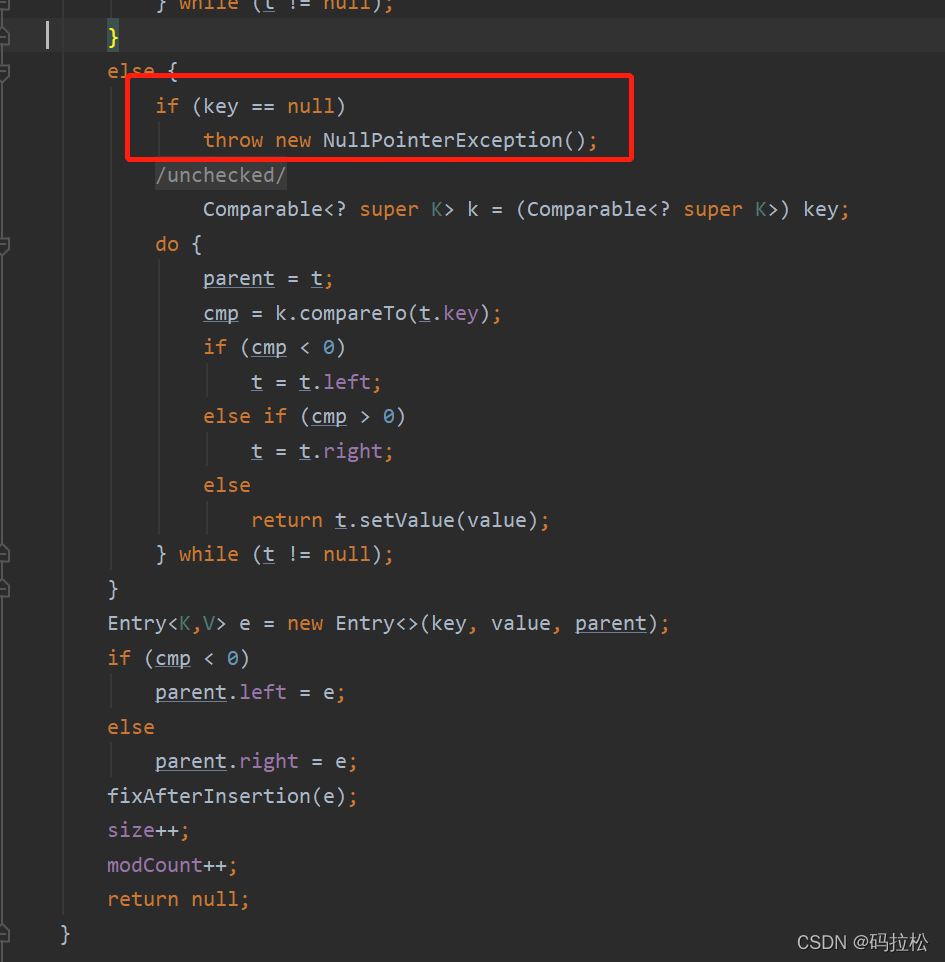Screen dimensions: 945x962
Task: Click the Comparable<? super K> k declaration line
Action: [526, 210]
